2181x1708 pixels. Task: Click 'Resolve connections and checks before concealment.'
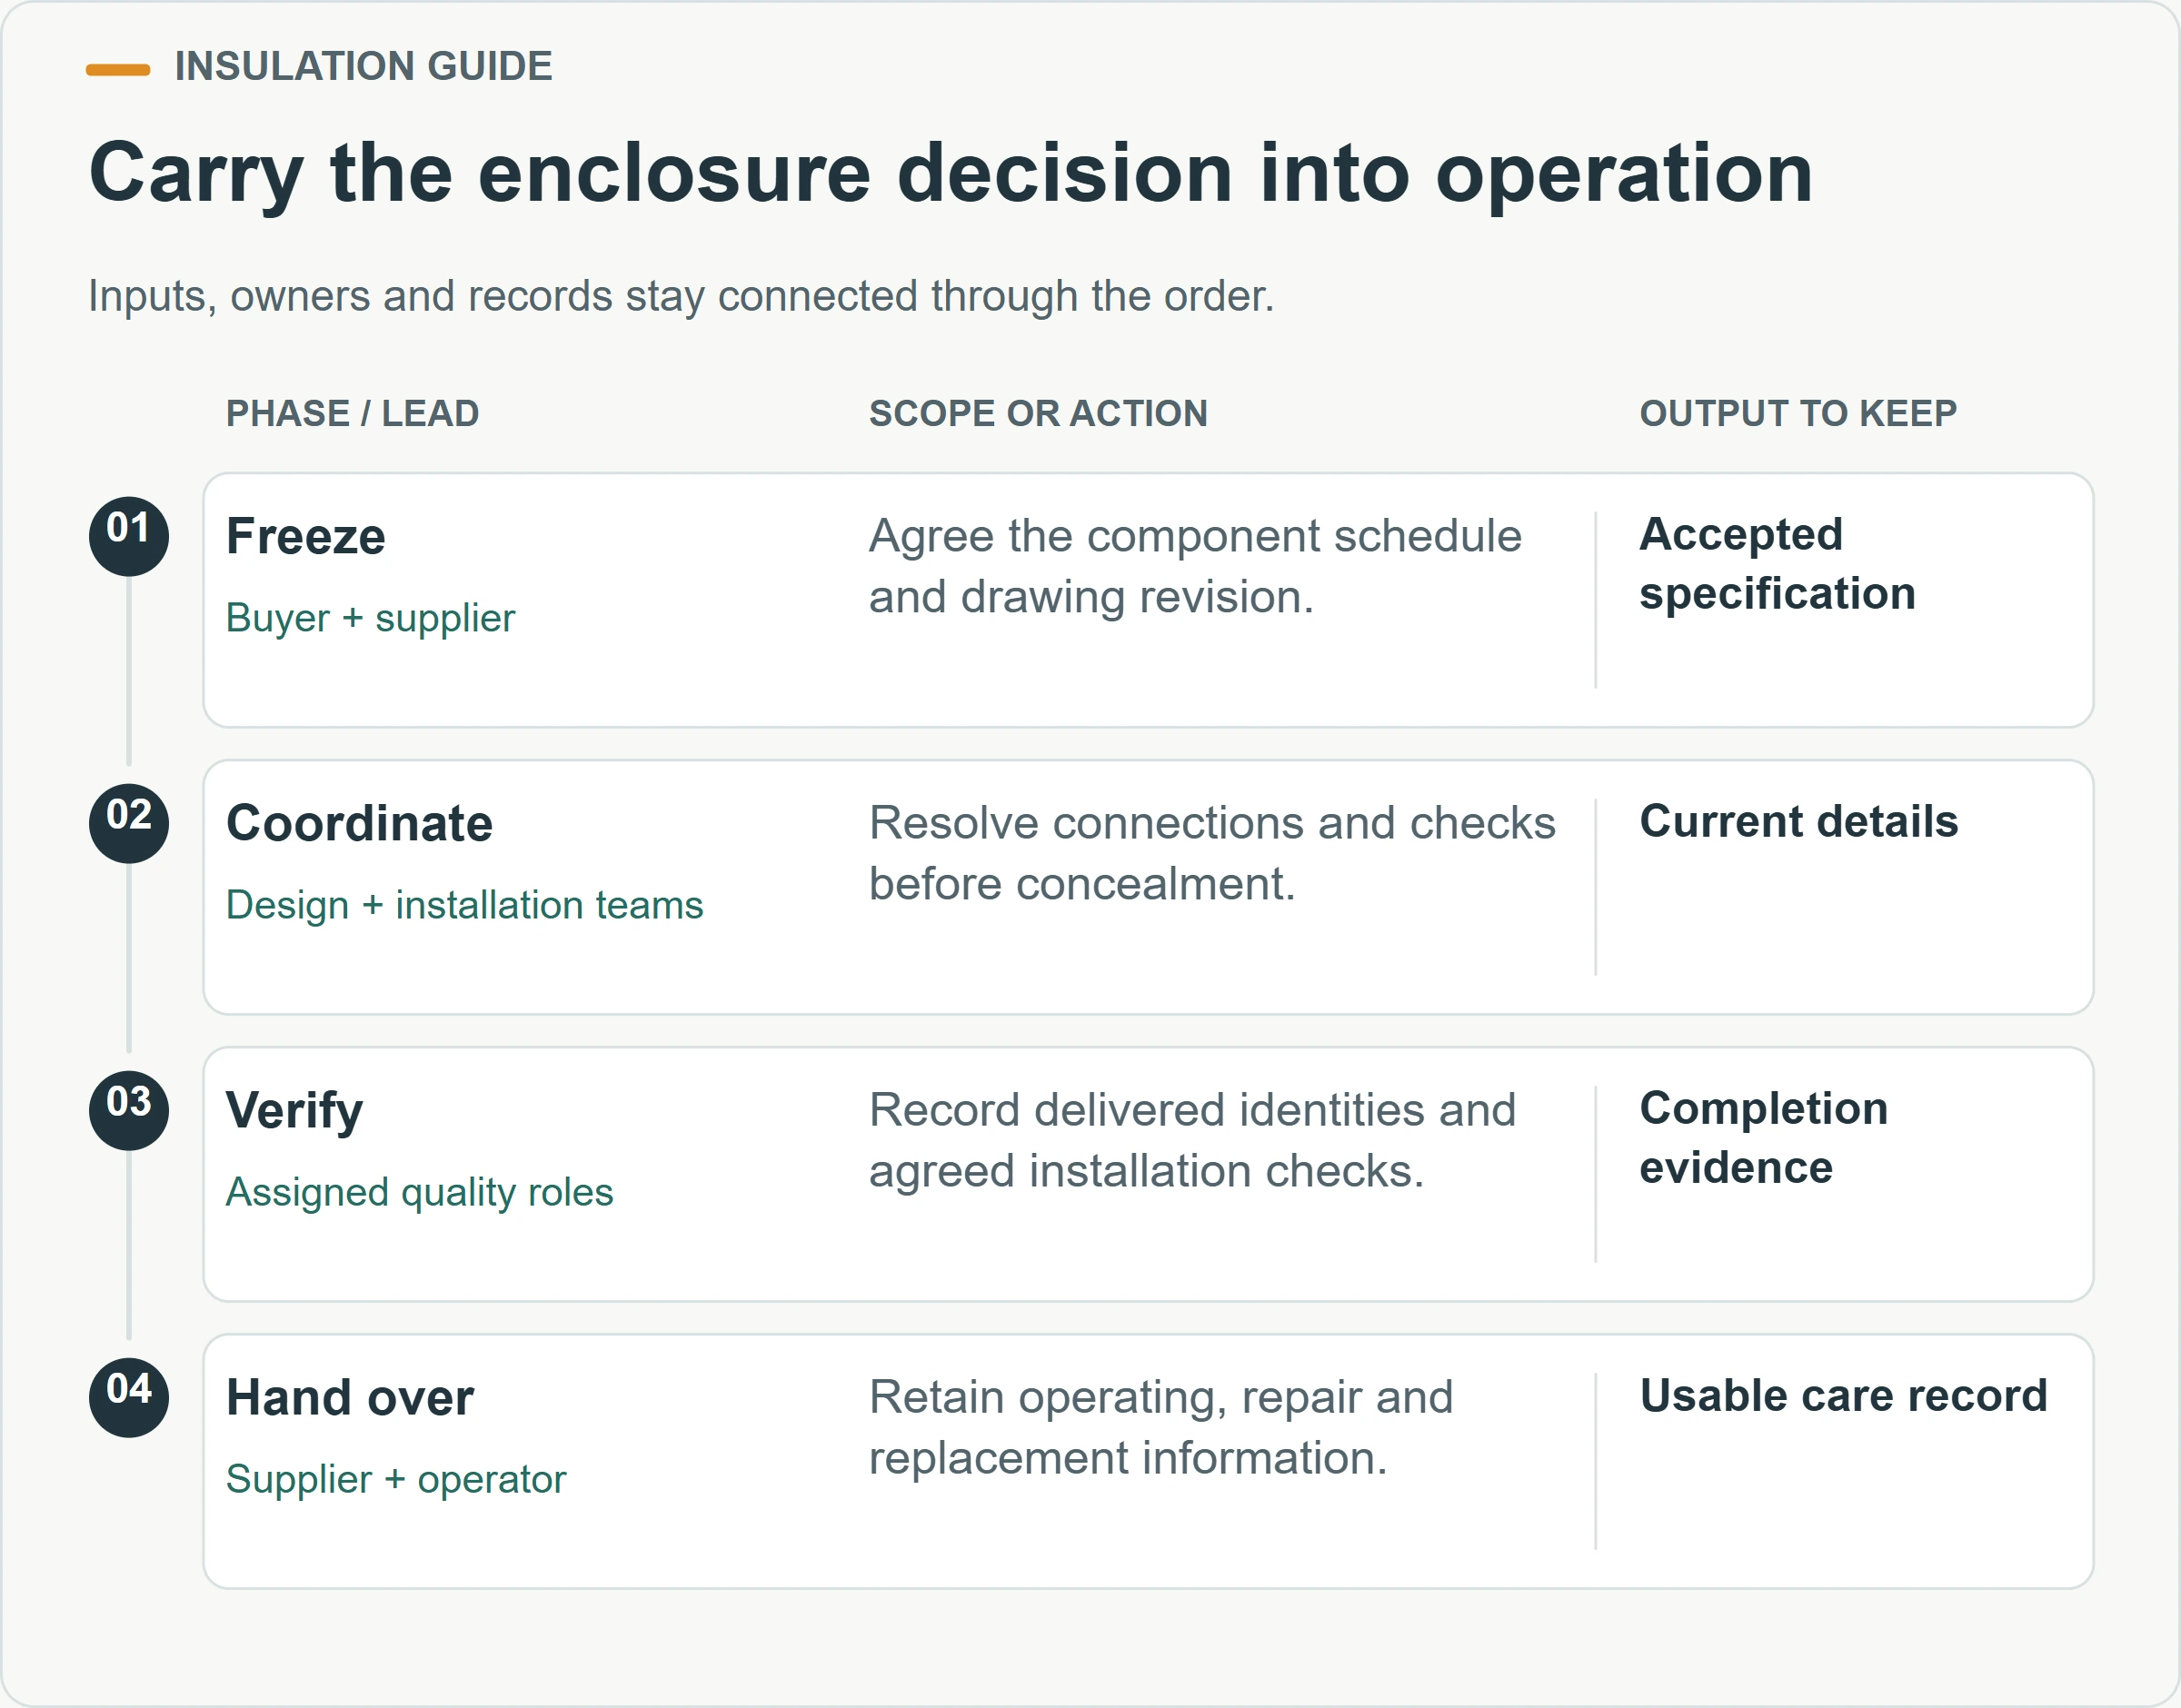1212,853
